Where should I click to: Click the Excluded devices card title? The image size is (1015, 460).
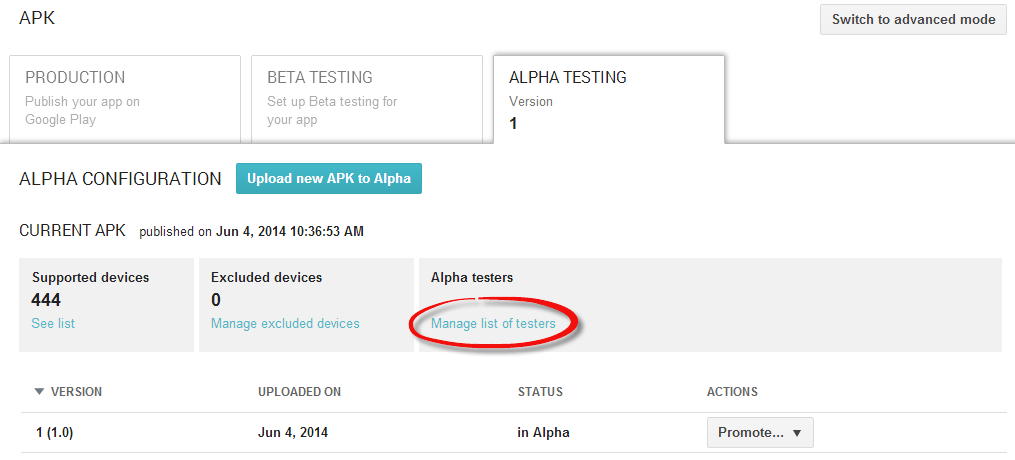266,277
